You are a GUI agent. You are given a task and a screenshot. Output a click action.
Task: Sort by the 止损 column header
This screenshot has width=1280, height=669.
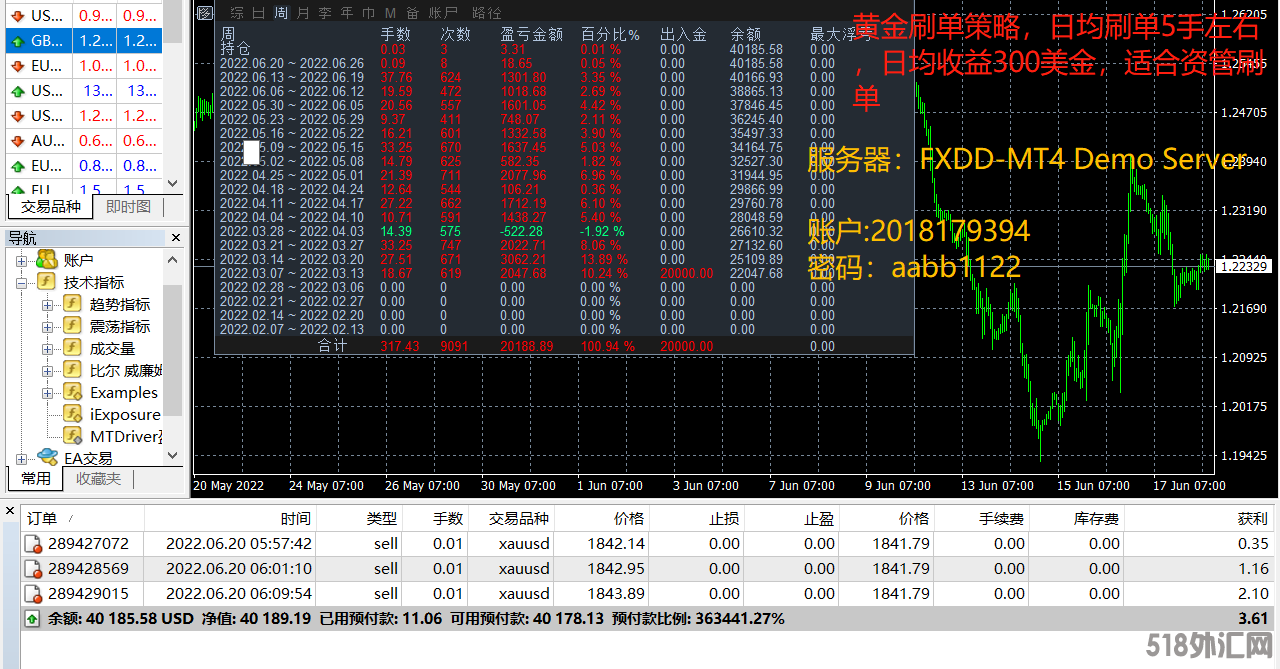tap(696, 519)
